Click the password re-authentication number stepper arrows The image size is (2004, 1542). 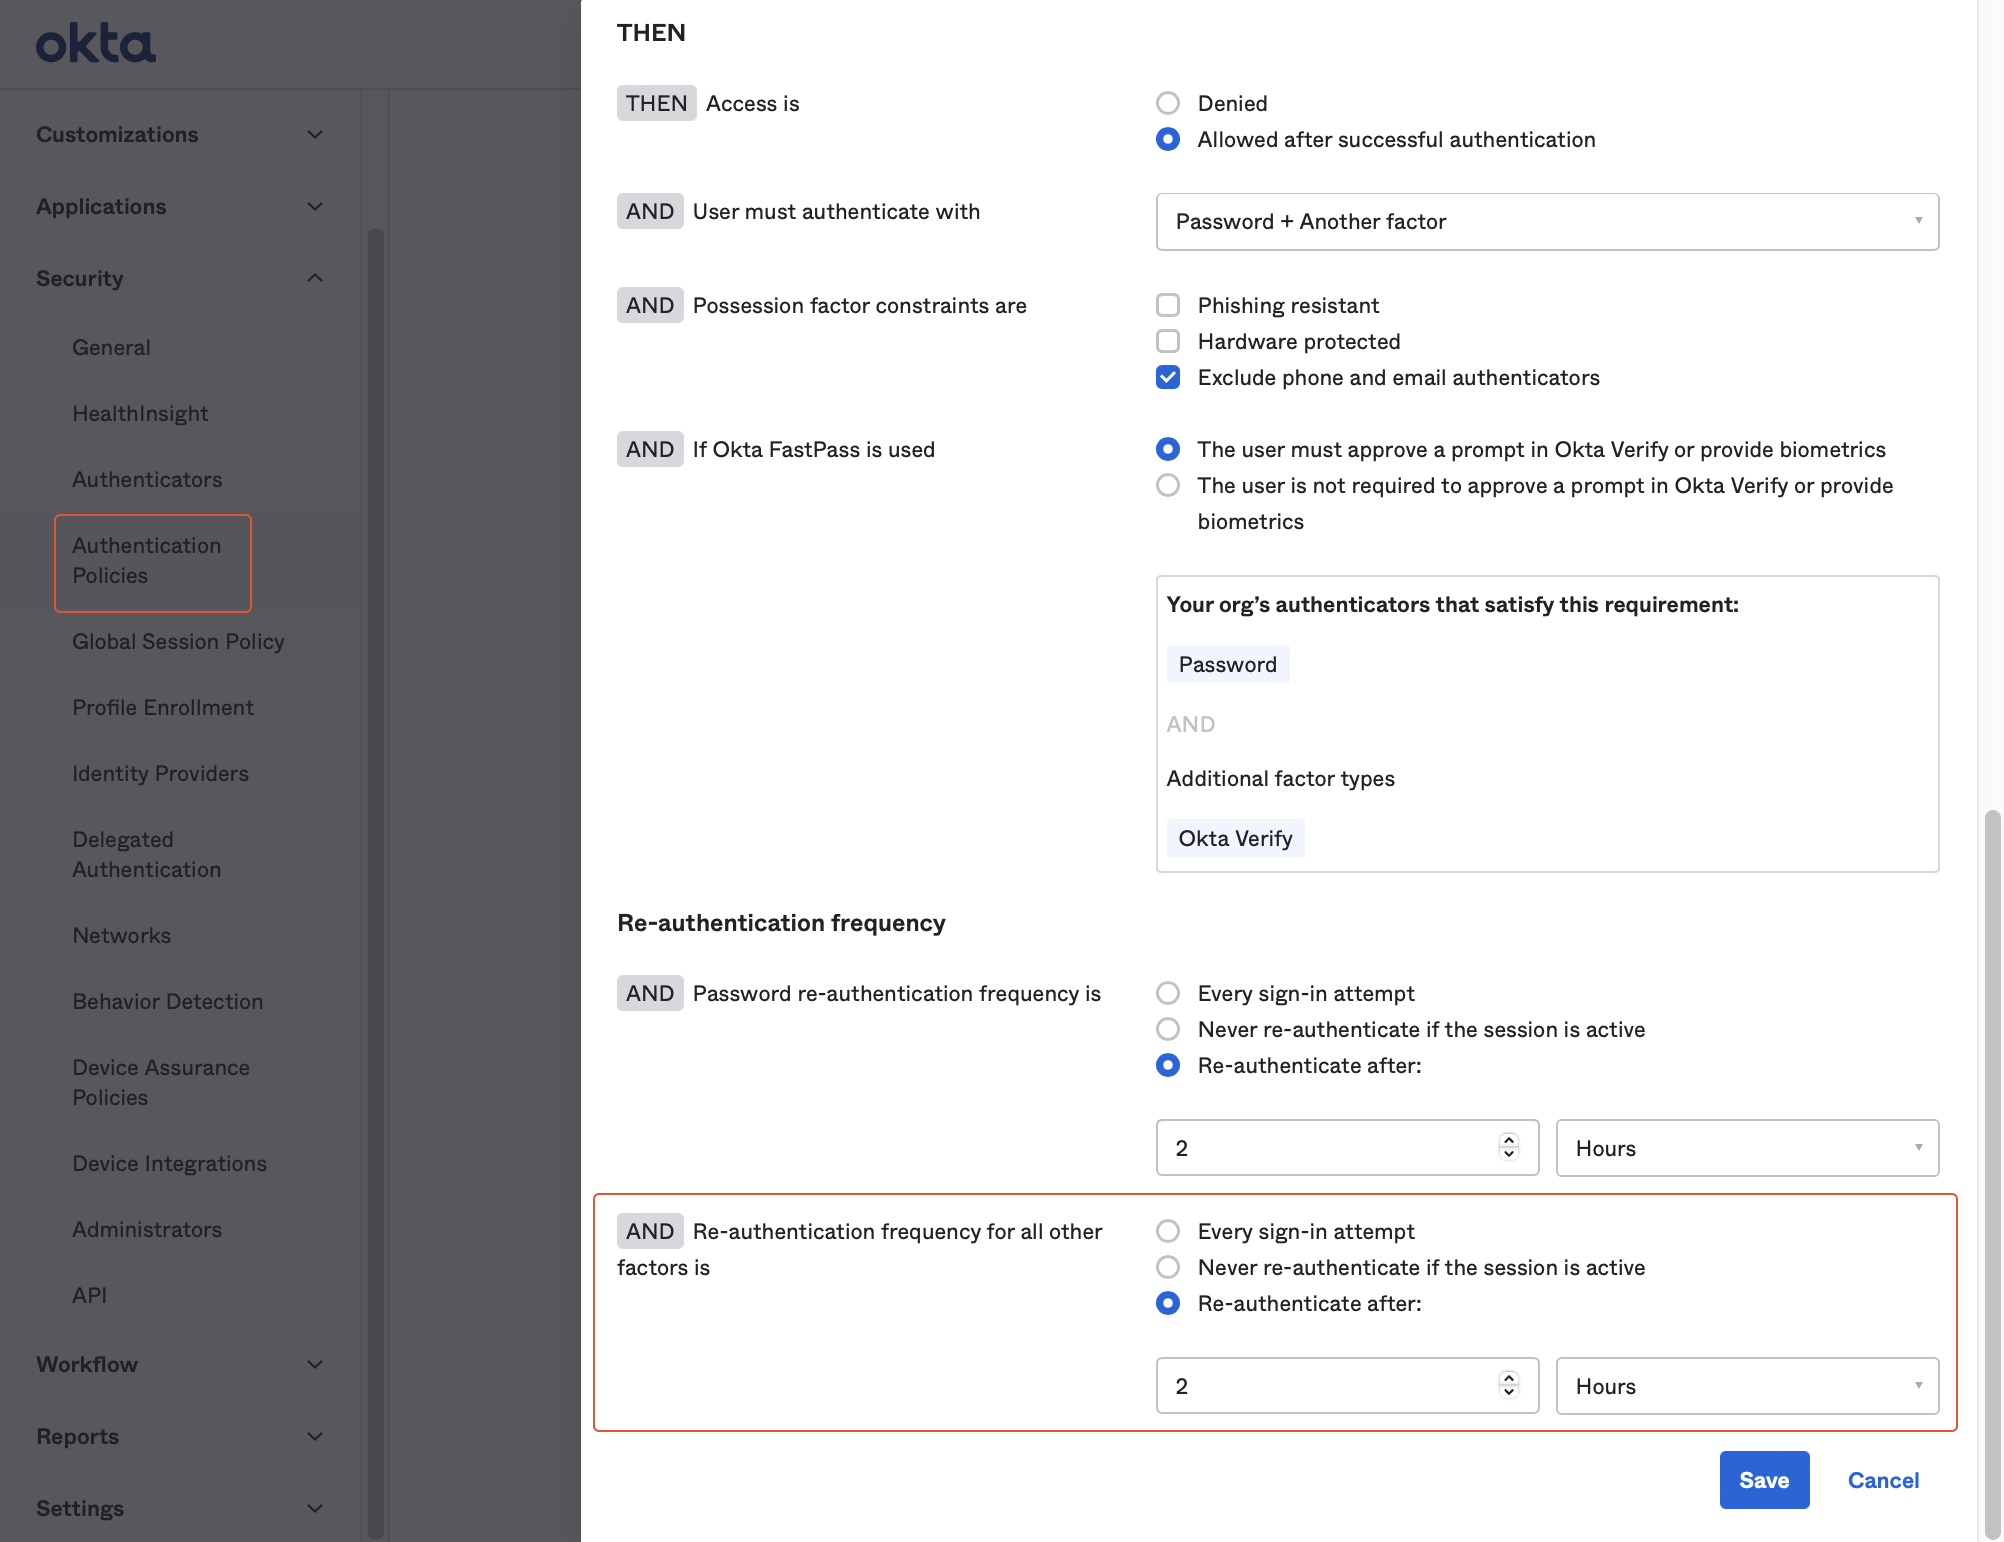(1509, 1147)
